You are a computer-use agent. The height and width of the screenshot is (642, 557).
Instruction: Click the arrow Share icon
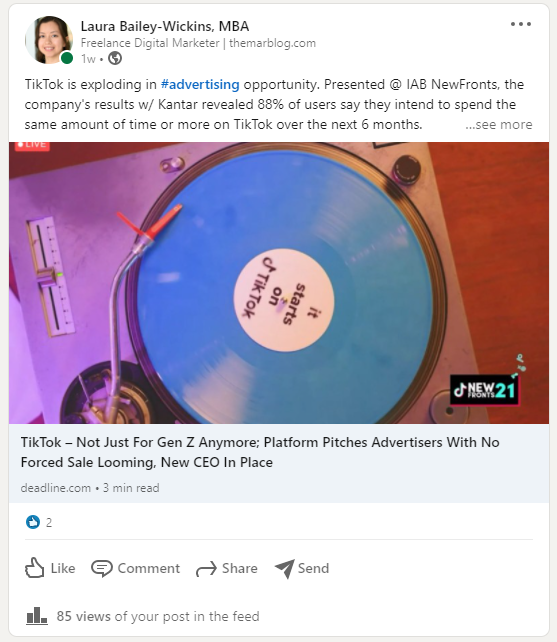pos(206,569)
